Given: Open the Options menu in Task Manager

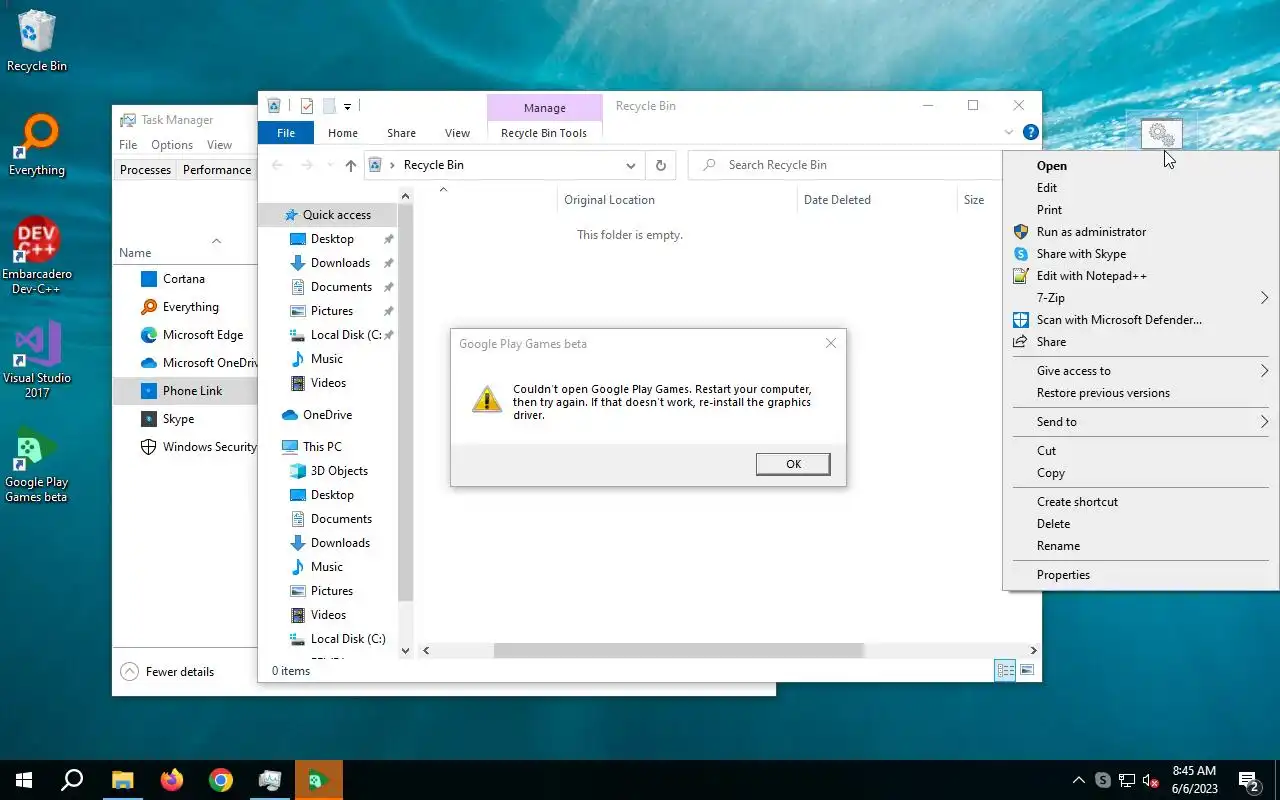Looking at the screenshot, I should [172, 145].
